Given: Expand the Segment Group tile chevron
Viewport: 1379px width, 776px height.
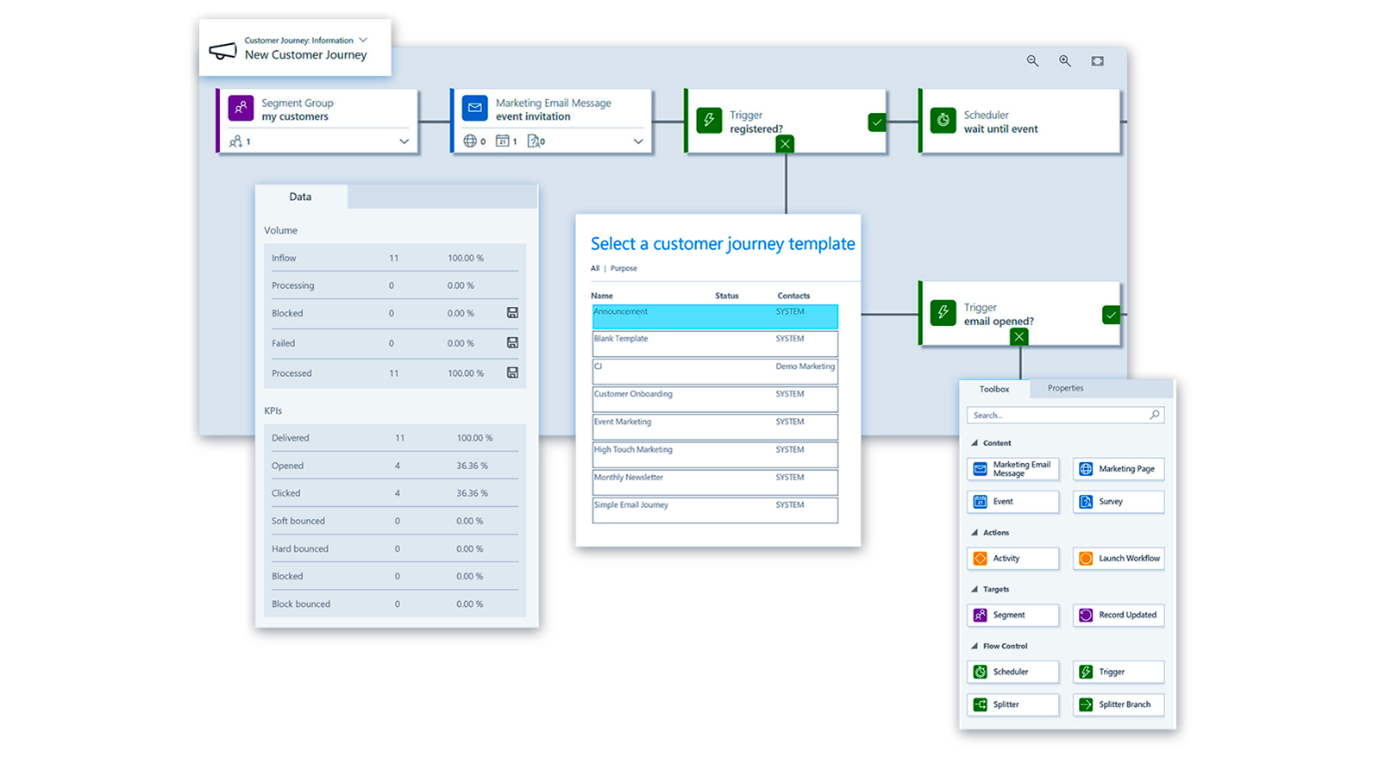Looking at the screenshot, I should [x=404, y=142].
